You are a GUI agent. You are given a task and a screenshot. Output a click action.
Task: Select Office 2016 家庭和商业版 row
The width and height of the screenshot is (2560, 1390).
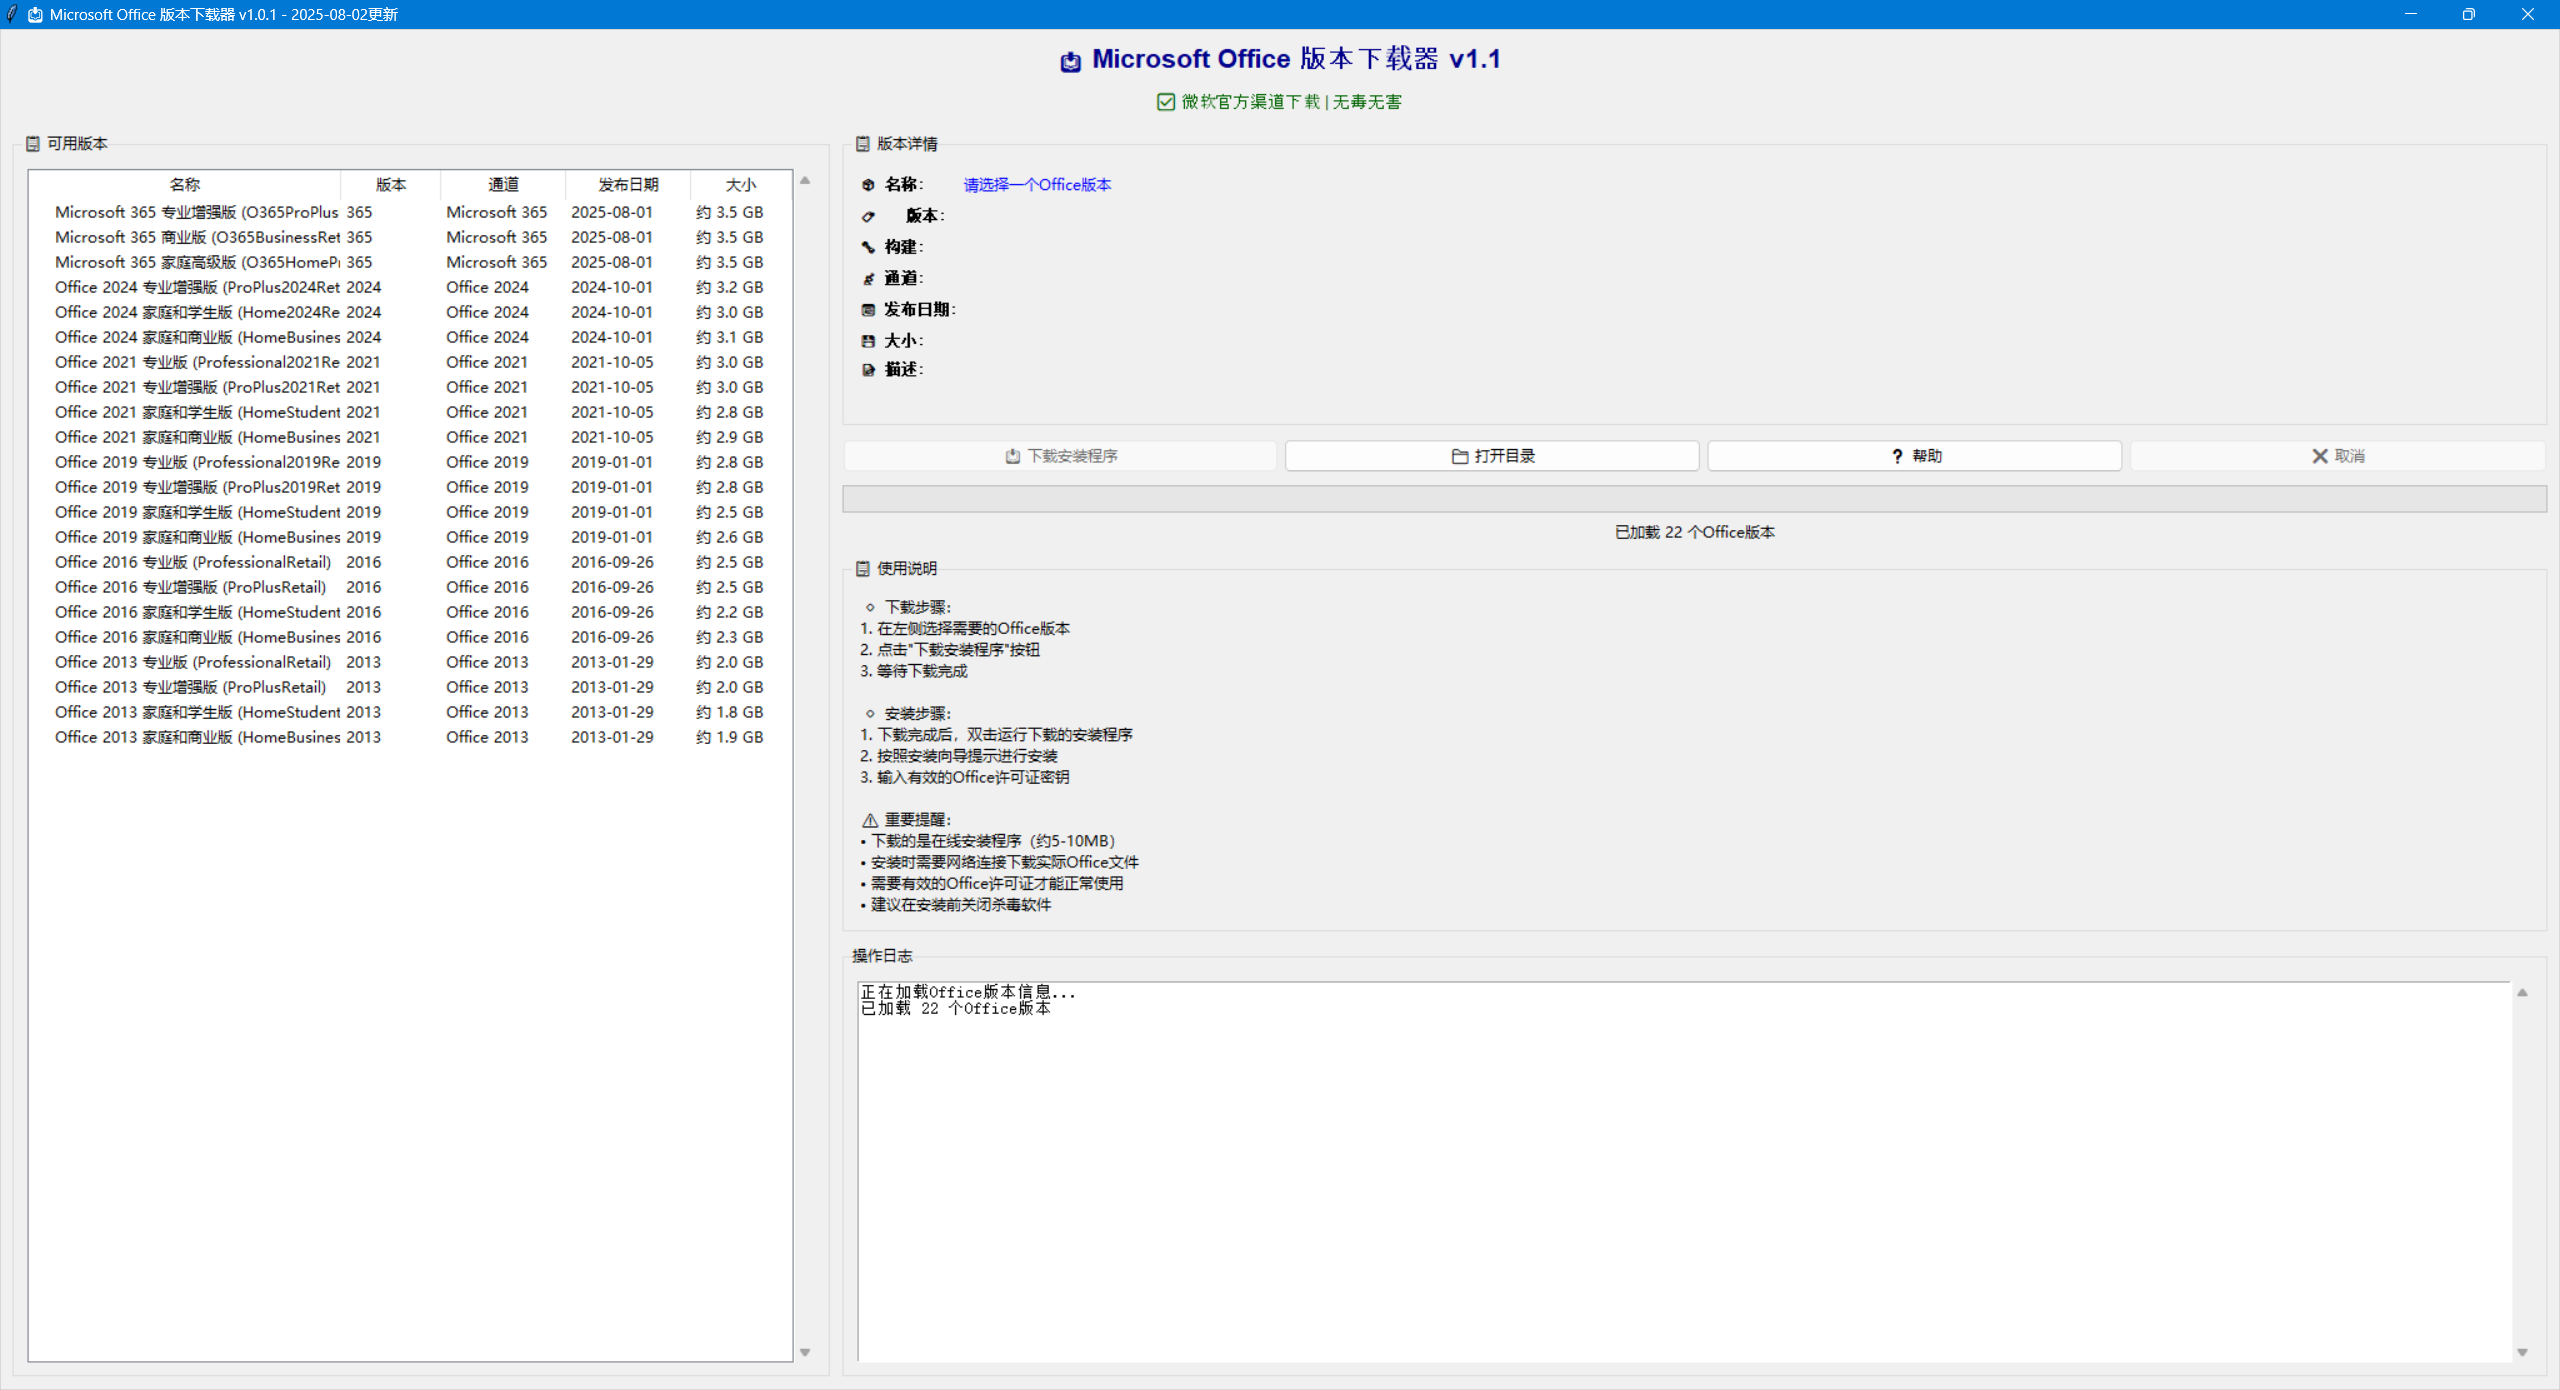(x=410, y=637)
